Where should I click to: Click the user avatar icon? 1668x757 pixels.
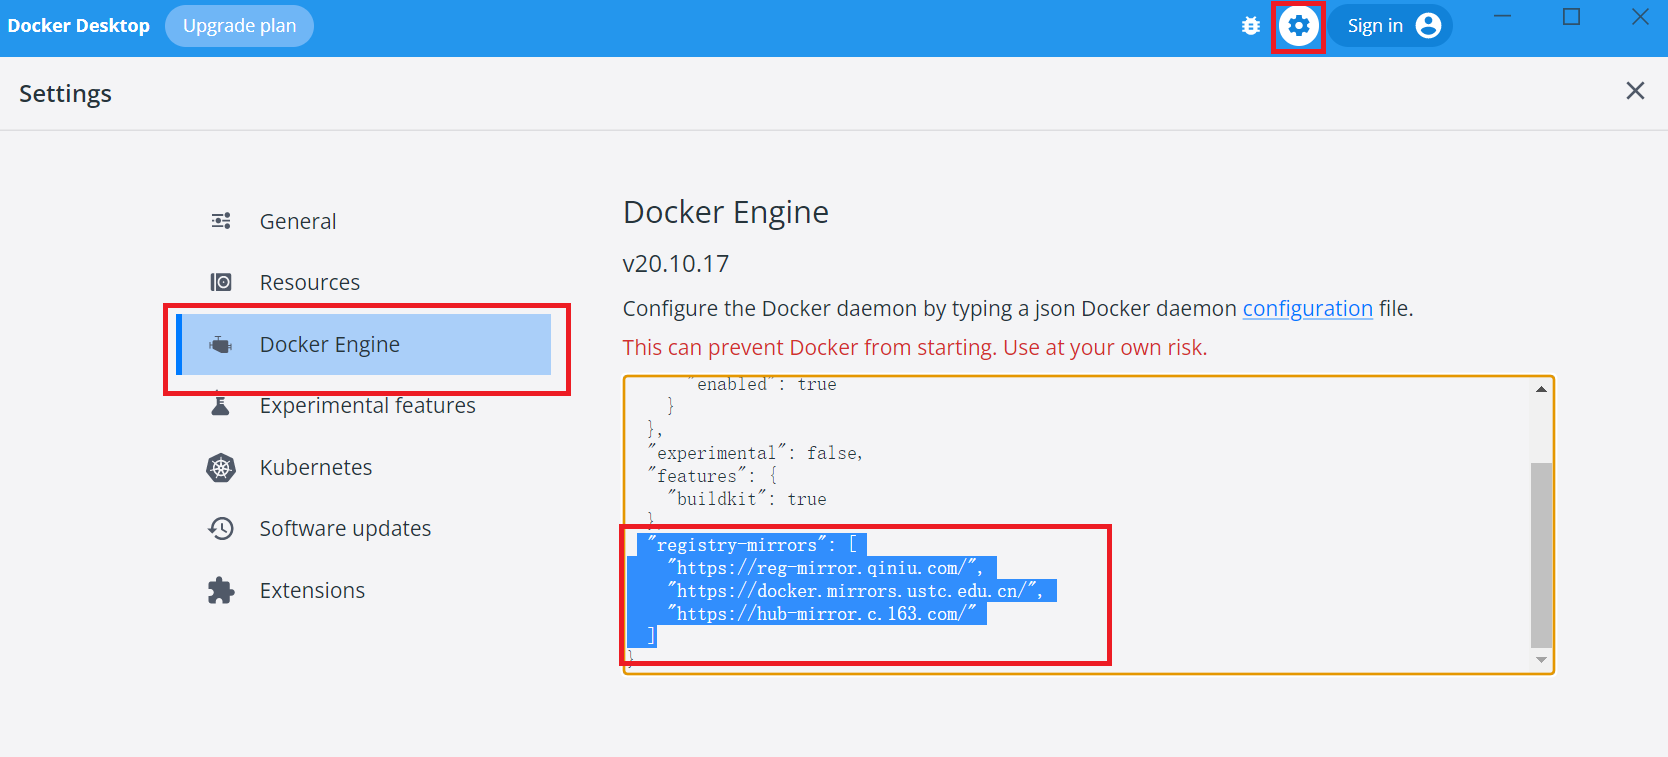(x=1428, y=26)
